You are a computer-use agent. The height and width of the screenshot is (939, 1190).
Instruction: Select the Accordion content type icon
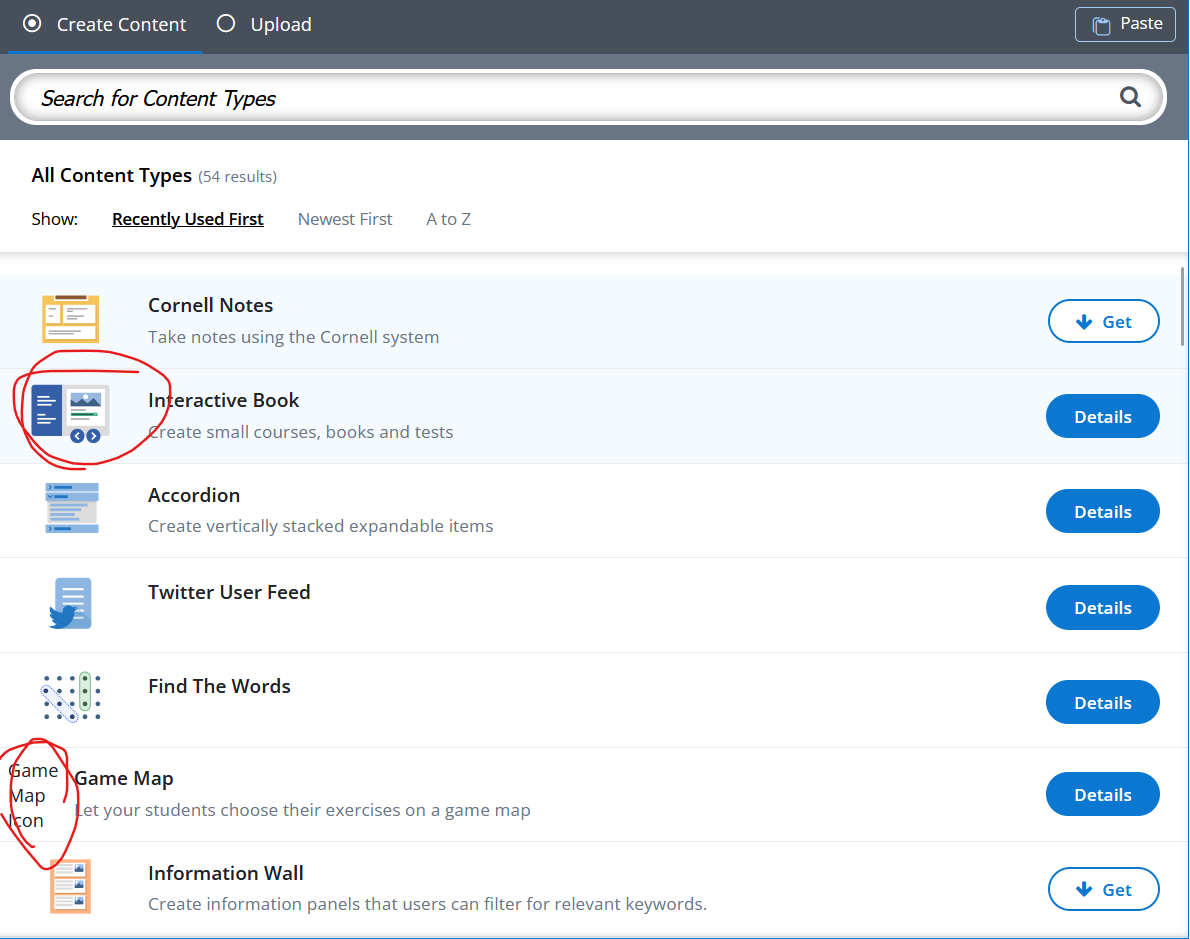72,508
